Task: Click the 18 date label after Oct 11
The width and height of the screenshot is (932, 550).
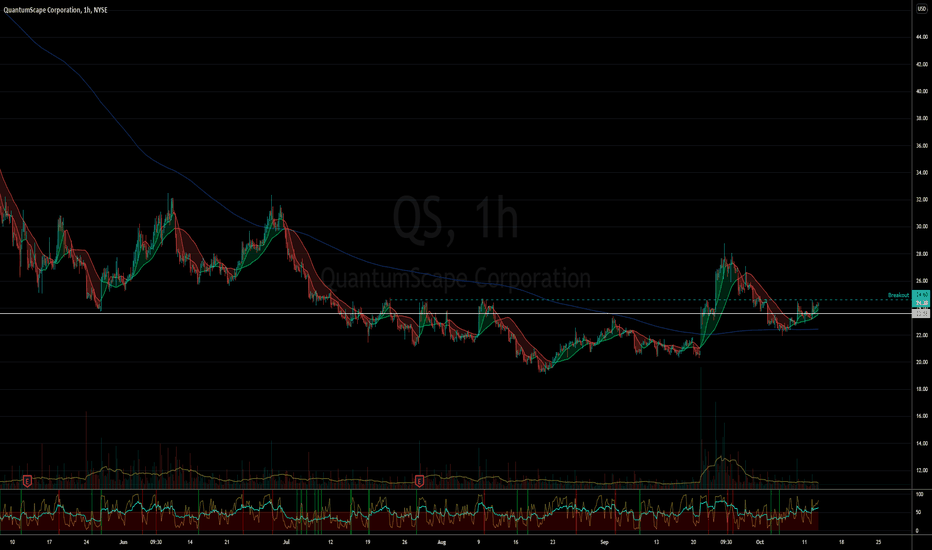Action: [x=842, y=542]
